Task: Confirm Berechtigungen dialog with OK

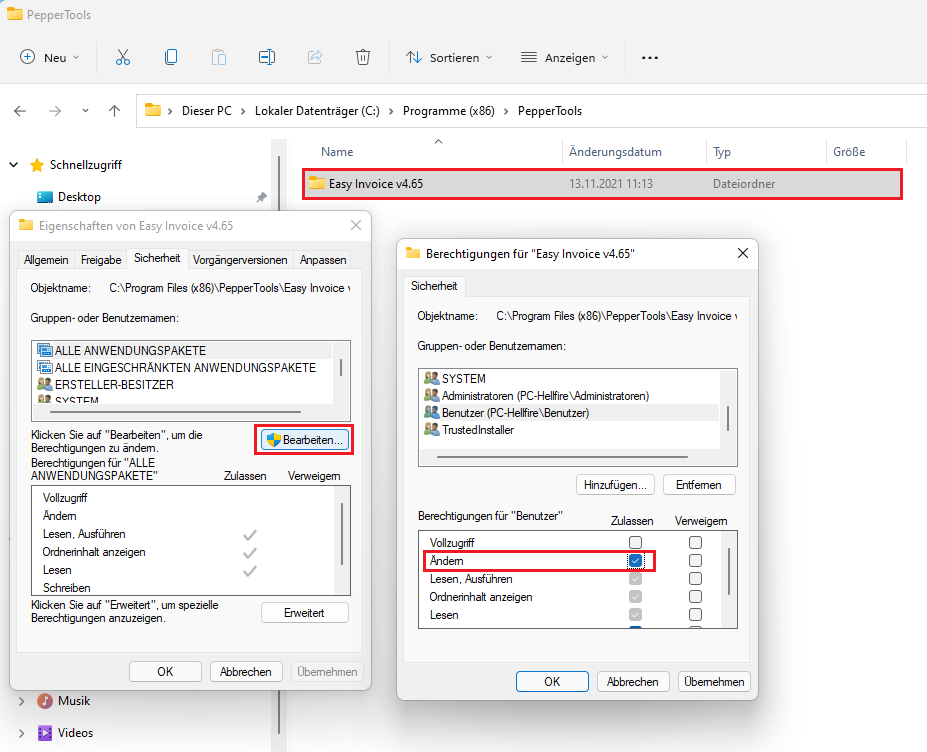Action: coord(552,682)
